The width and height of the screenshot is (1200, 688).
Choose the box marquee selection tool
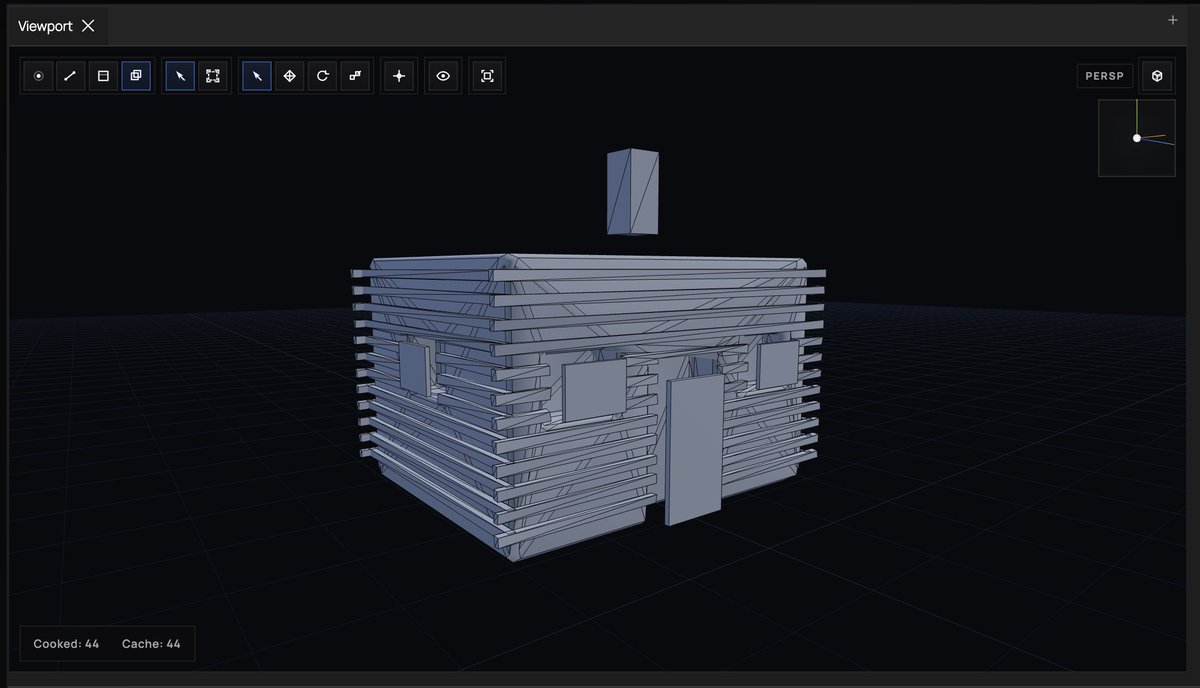(x=213, y=76)
